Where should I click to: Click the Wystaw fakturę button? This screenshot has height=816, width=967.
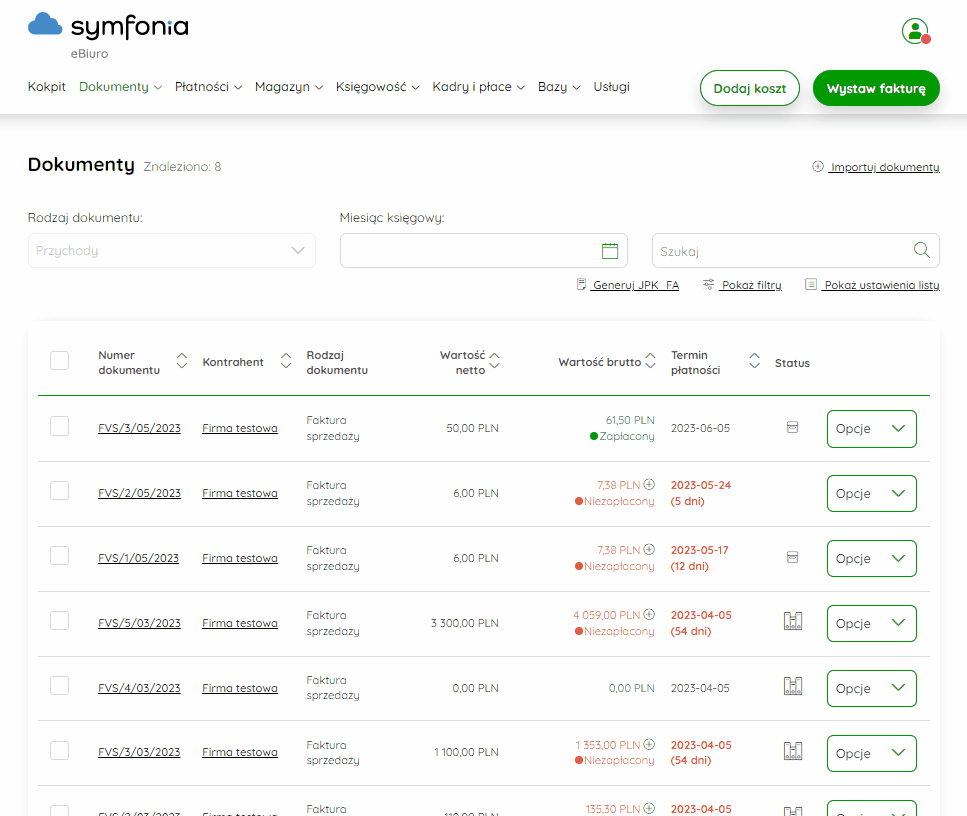tap(876, 88)
